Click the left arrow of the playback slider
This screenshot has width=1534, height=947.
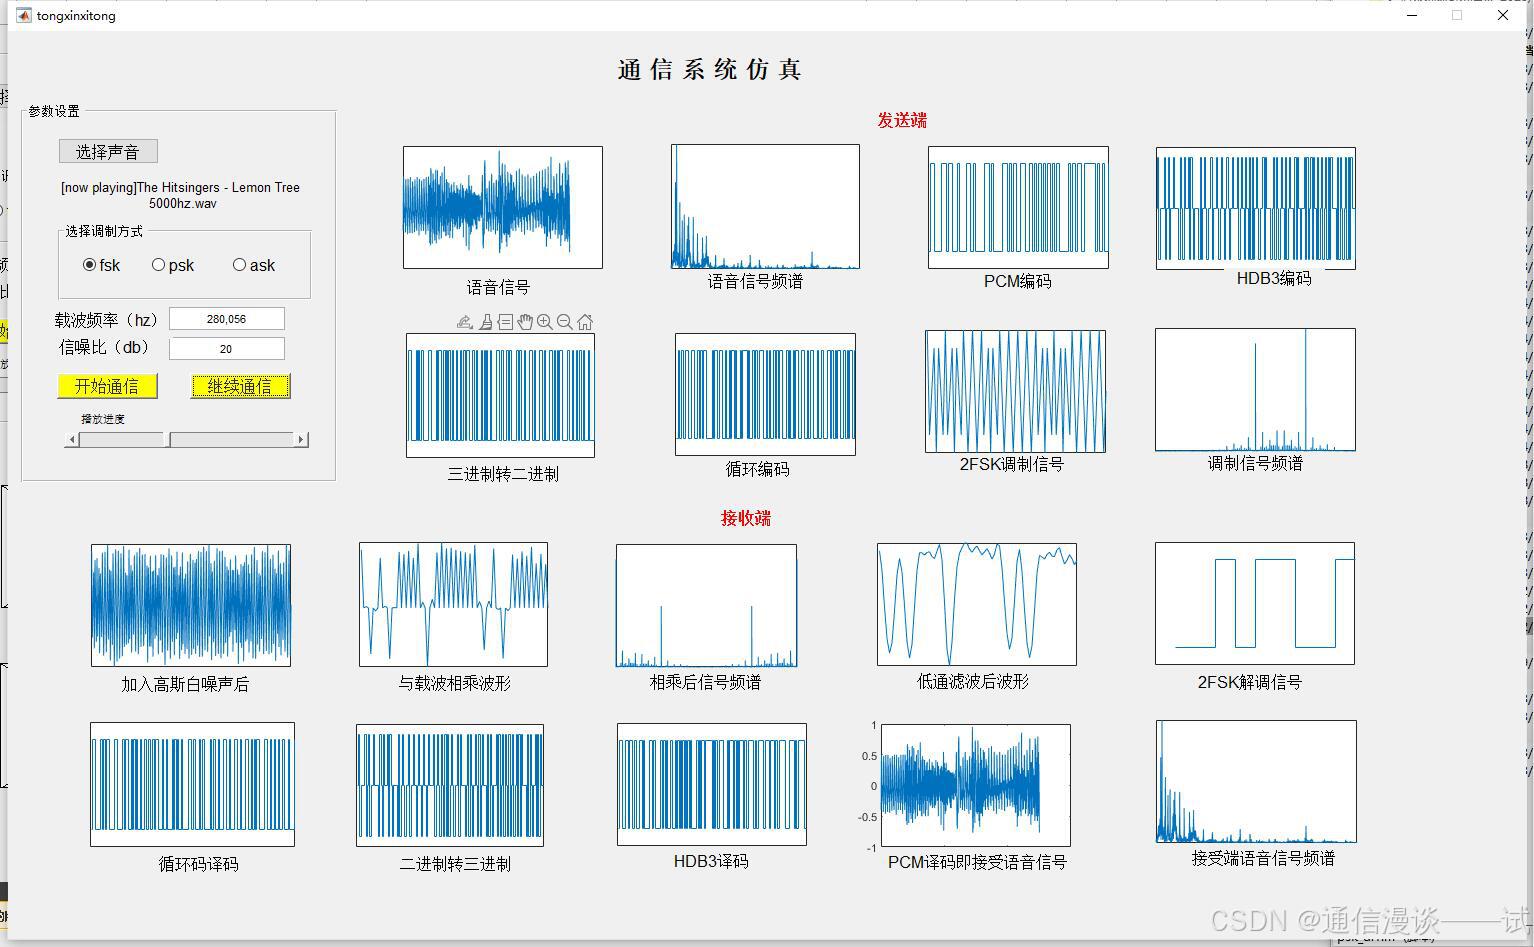click(x=71, y=439)
